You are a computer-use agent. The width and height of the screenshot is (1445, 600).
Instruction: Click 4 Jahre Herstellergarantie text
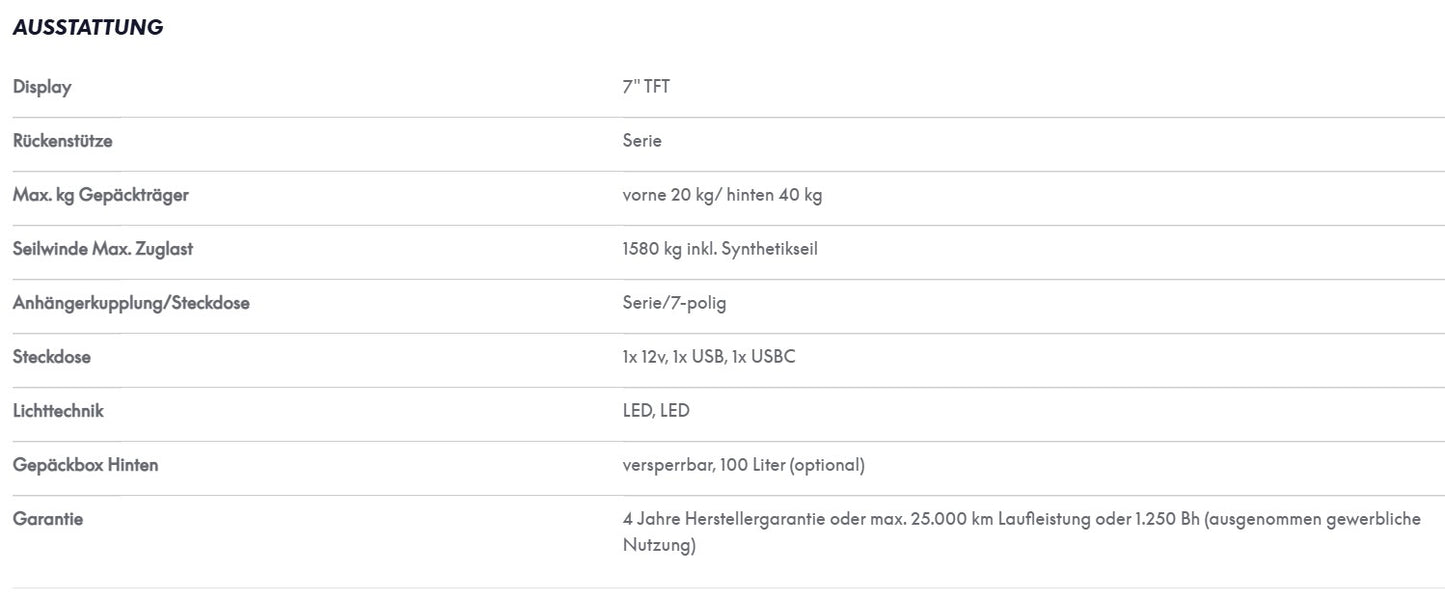[x=724, y=519]
